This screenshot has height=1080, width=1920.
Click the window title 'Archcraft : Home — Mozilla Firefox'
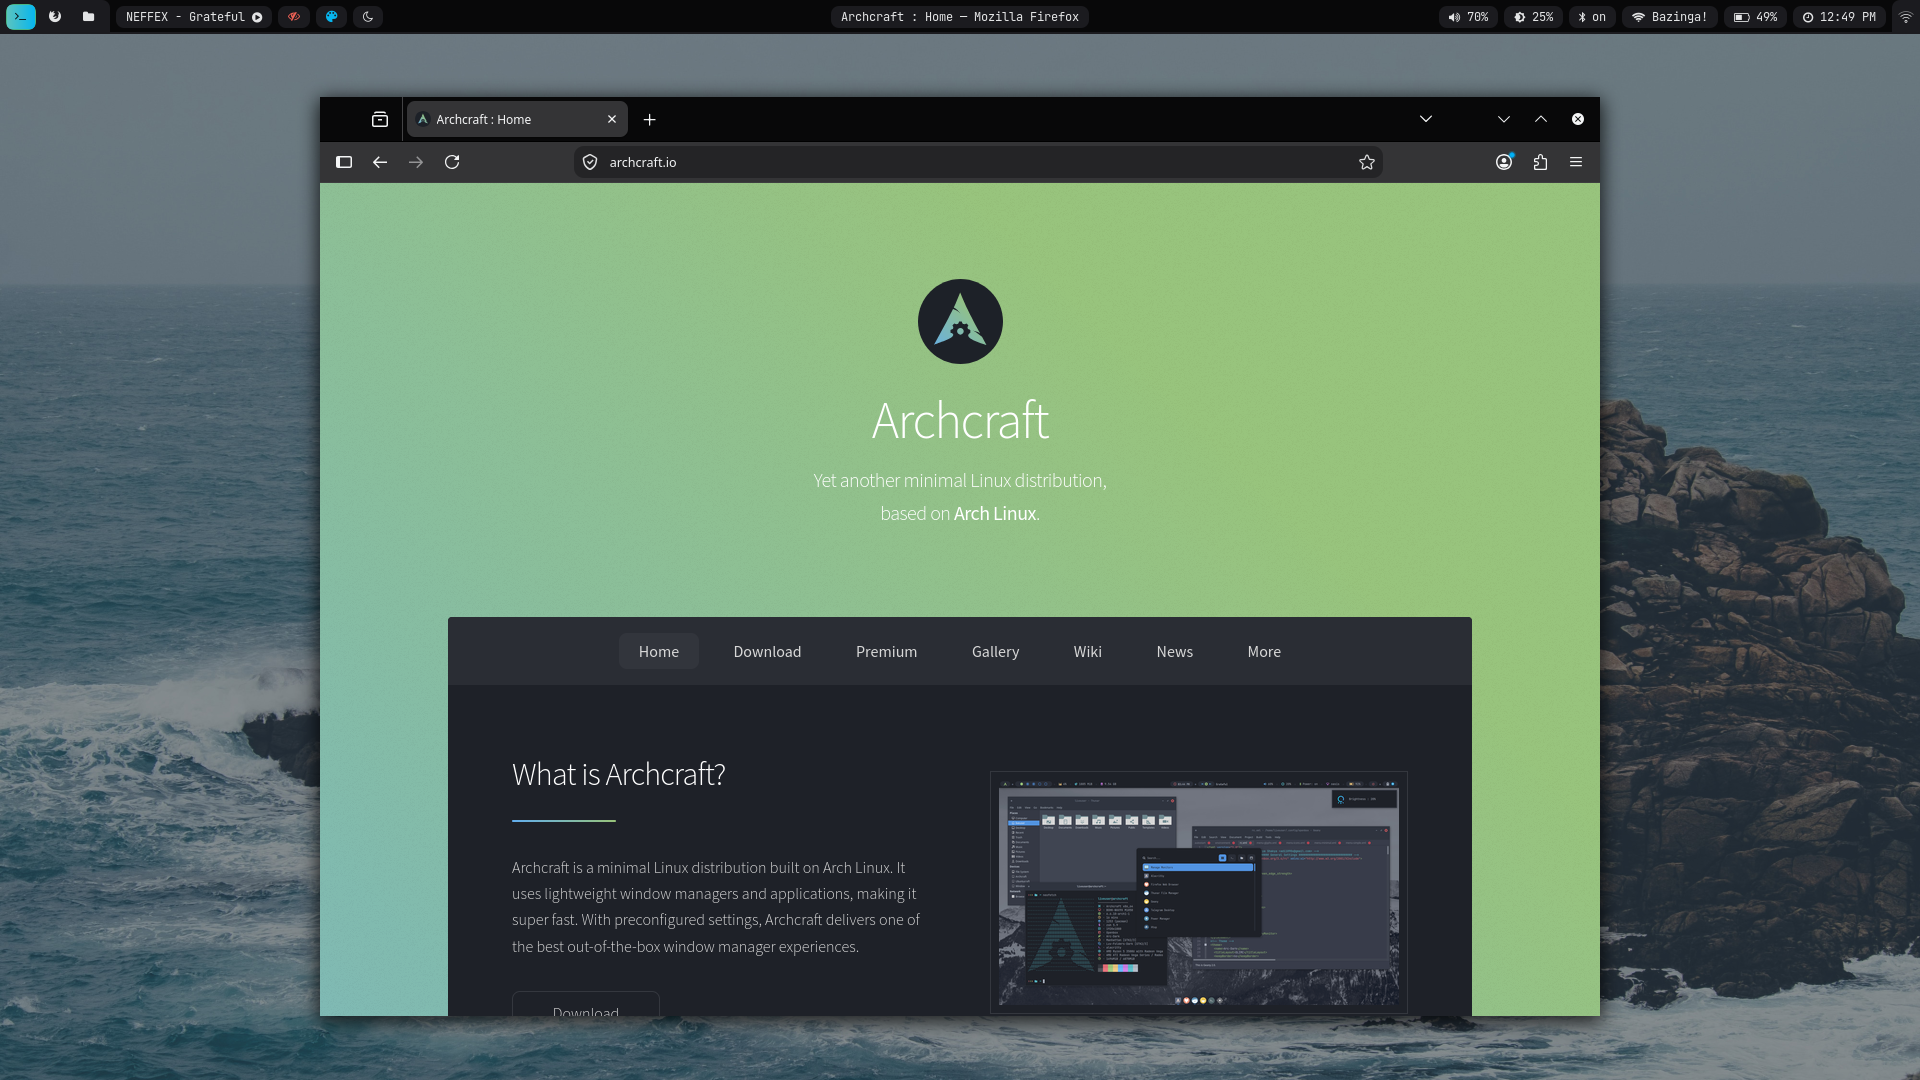click(960, 17)
